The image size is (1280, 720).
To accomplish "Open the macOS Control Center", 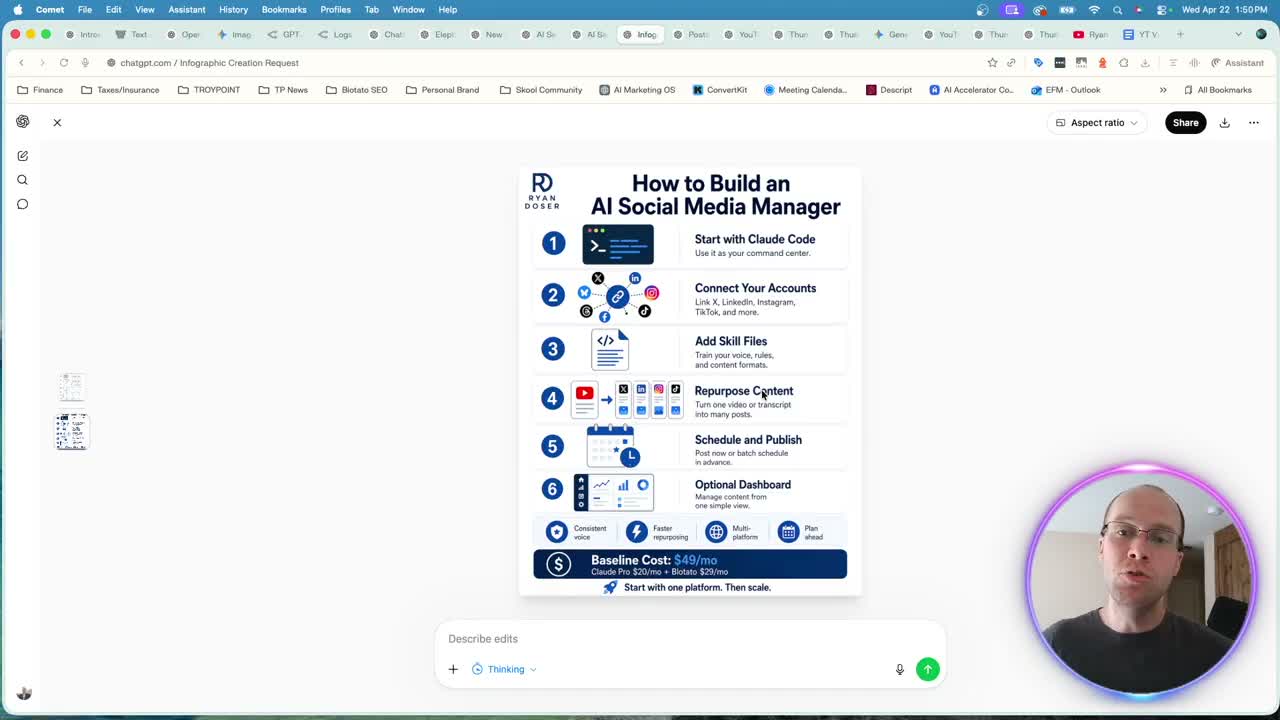I will pyautogui.click(x=1160, y=10).
